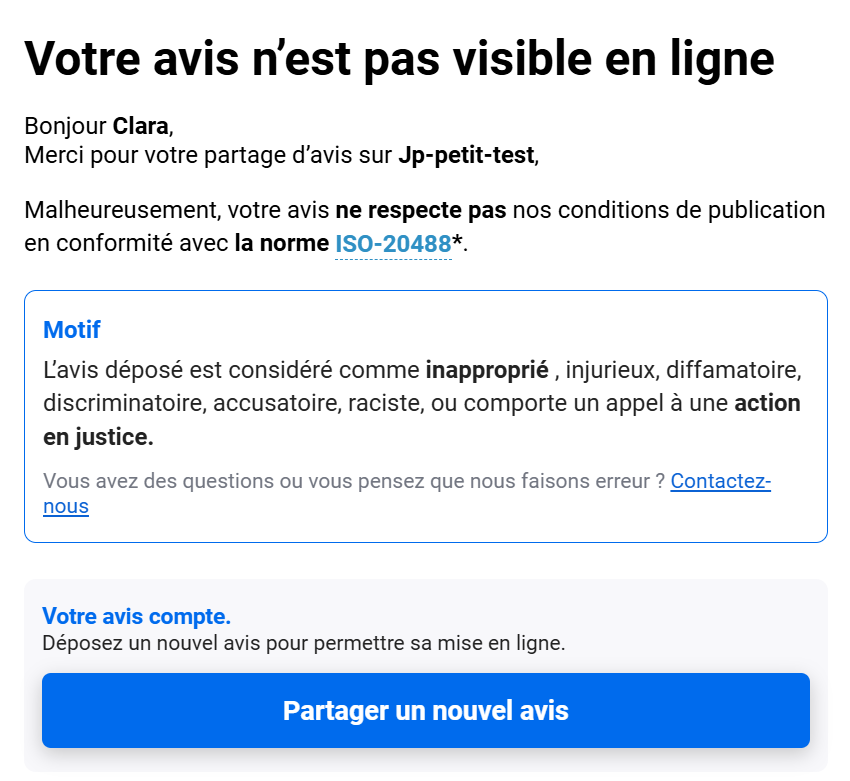Click the bold words la norme
This screenshot has width=850, height=781.
click(x=281, y=244)
